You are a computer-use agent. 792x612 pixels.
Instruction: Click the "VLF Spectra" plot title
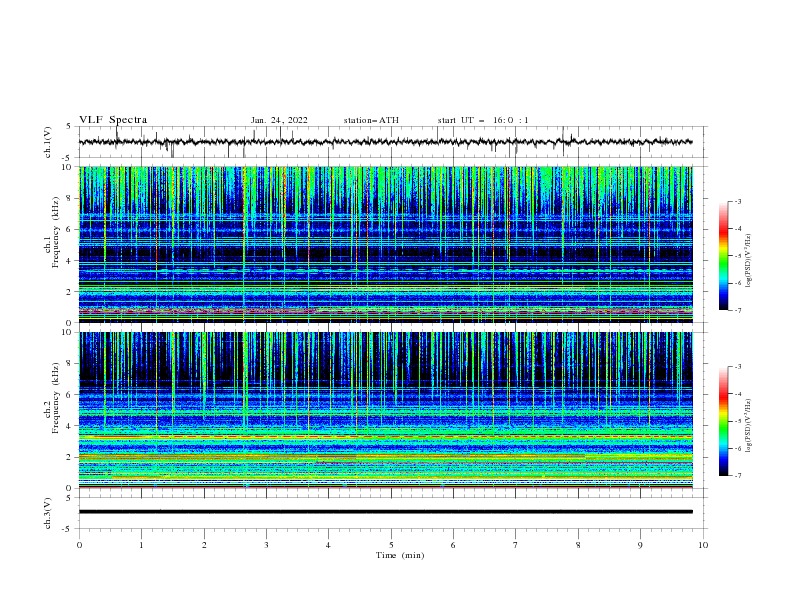(x=113, y=120)
